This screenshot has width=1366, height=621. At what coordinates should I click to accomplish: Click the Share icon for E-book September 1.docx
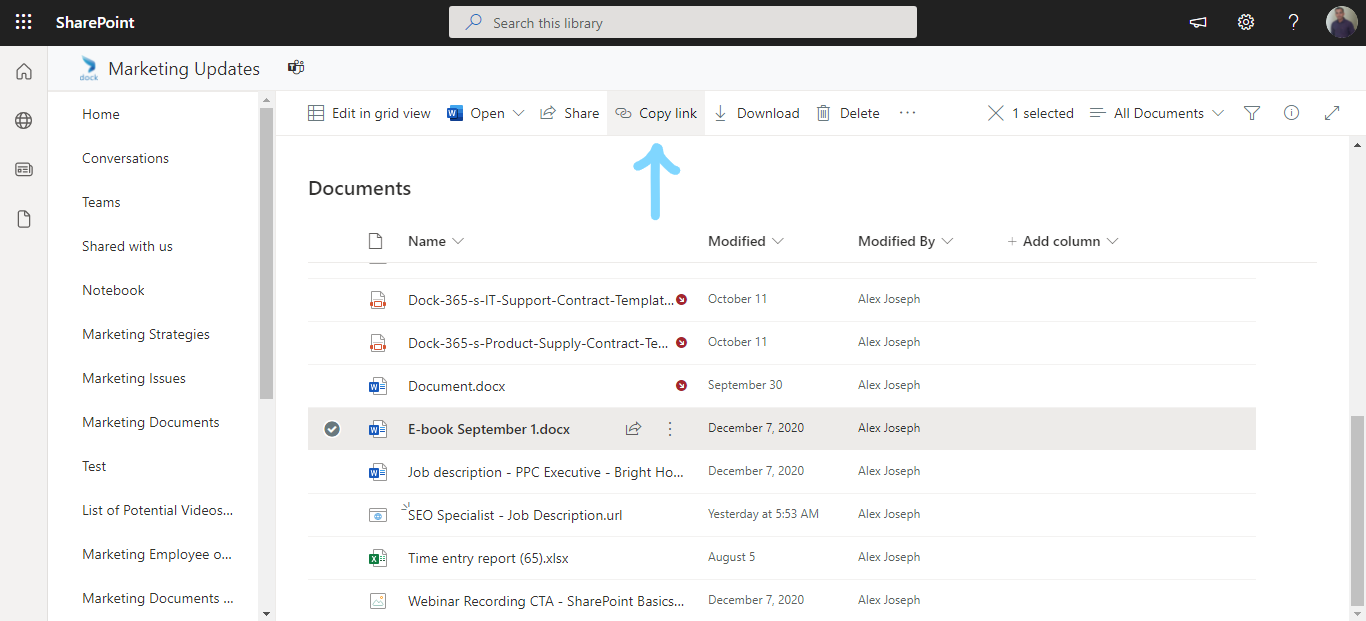(x=633, y=428)
